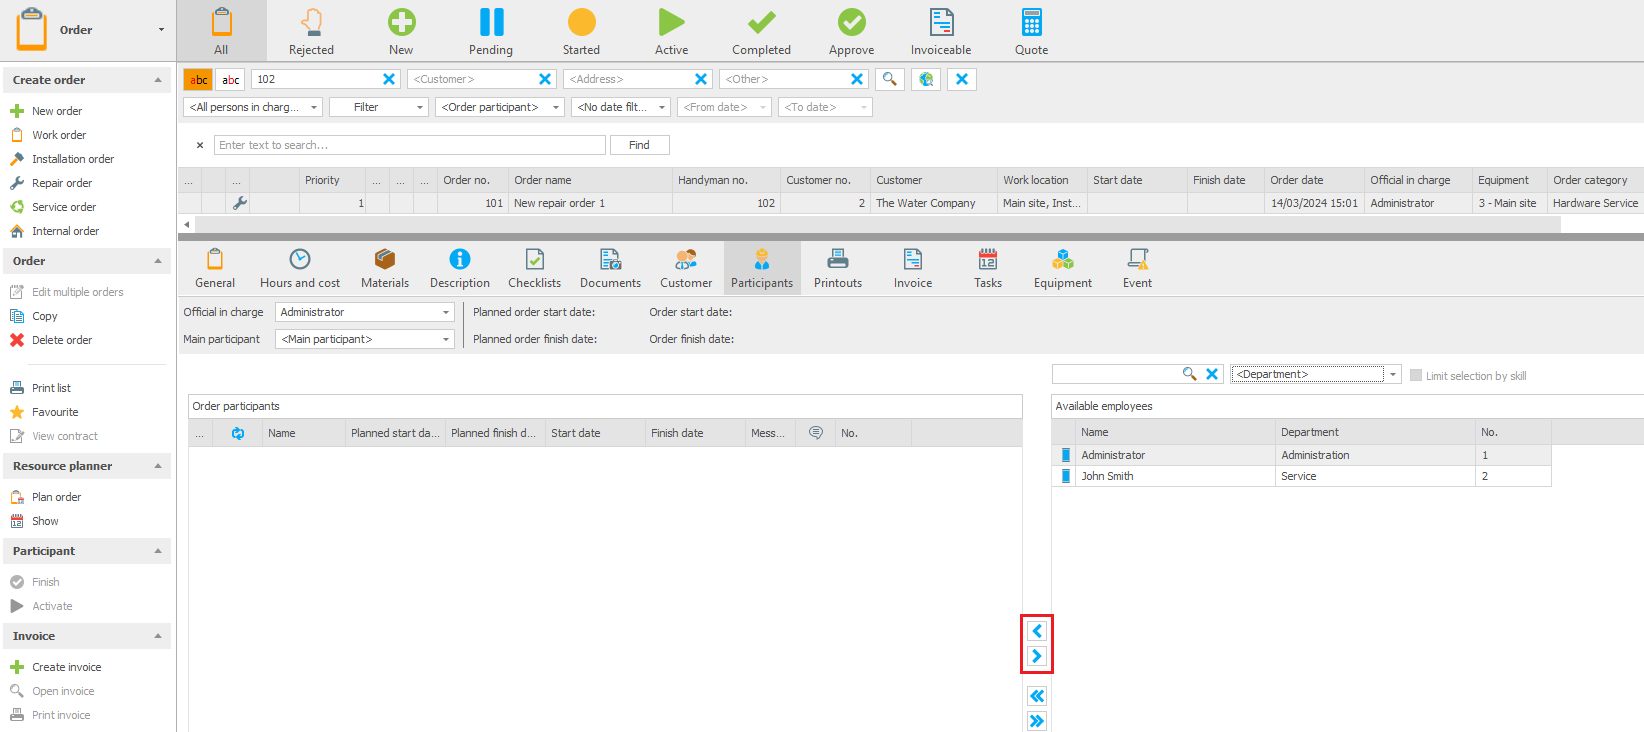The image size is (1644, 732).
Task: Show all orders with the All filter
Action: [x=221, y=31]
